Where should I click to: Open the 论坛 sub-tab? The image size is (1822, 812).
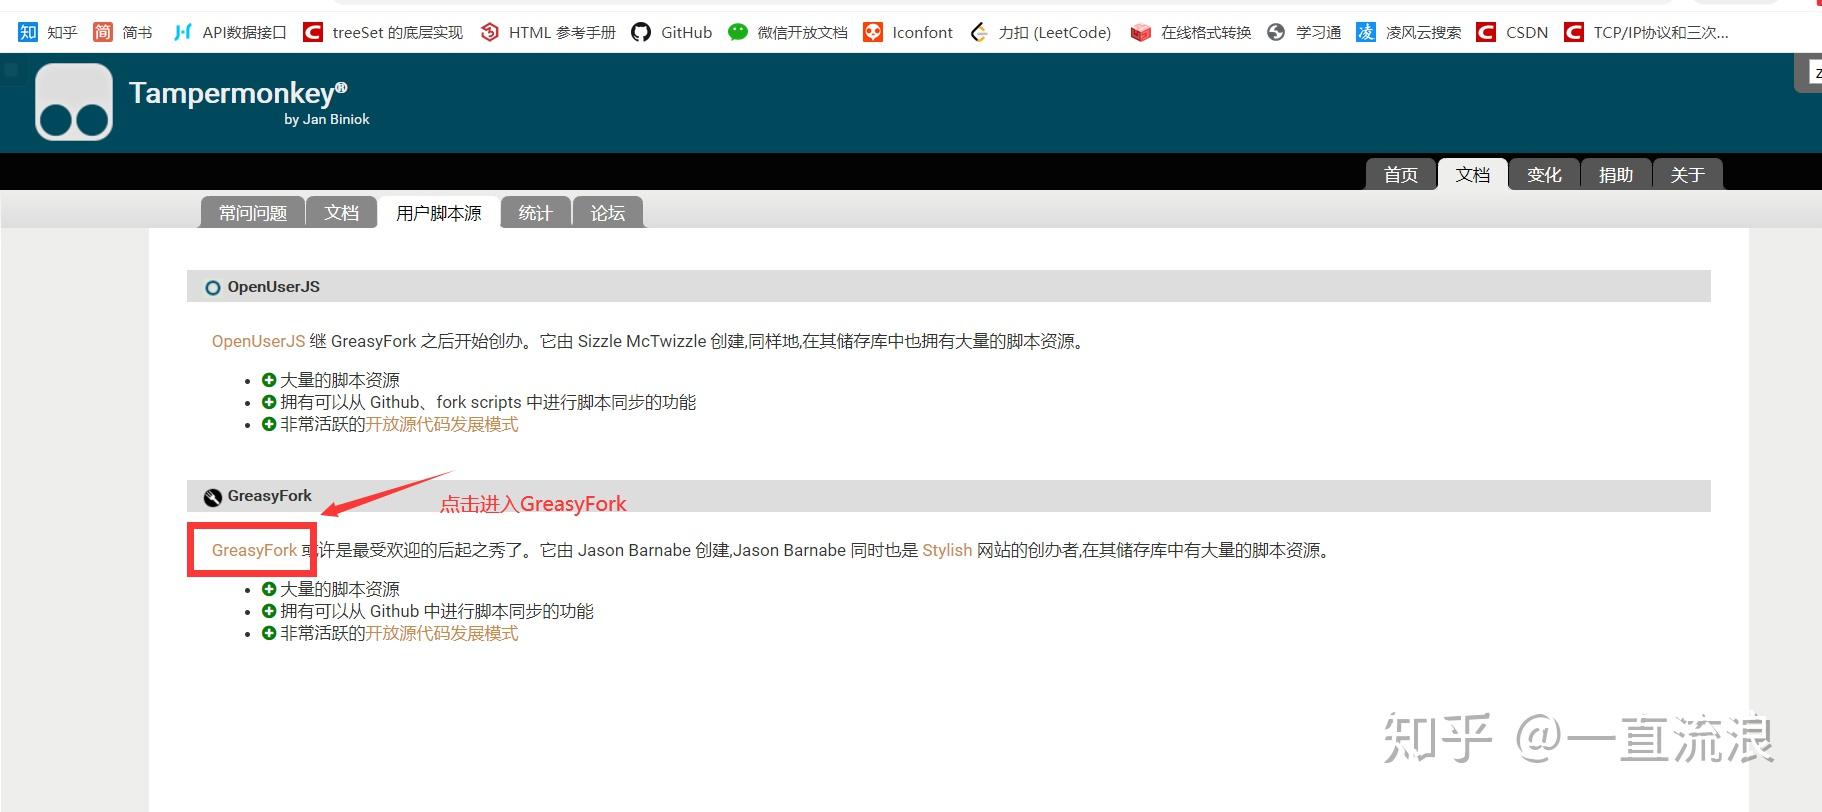608,212
